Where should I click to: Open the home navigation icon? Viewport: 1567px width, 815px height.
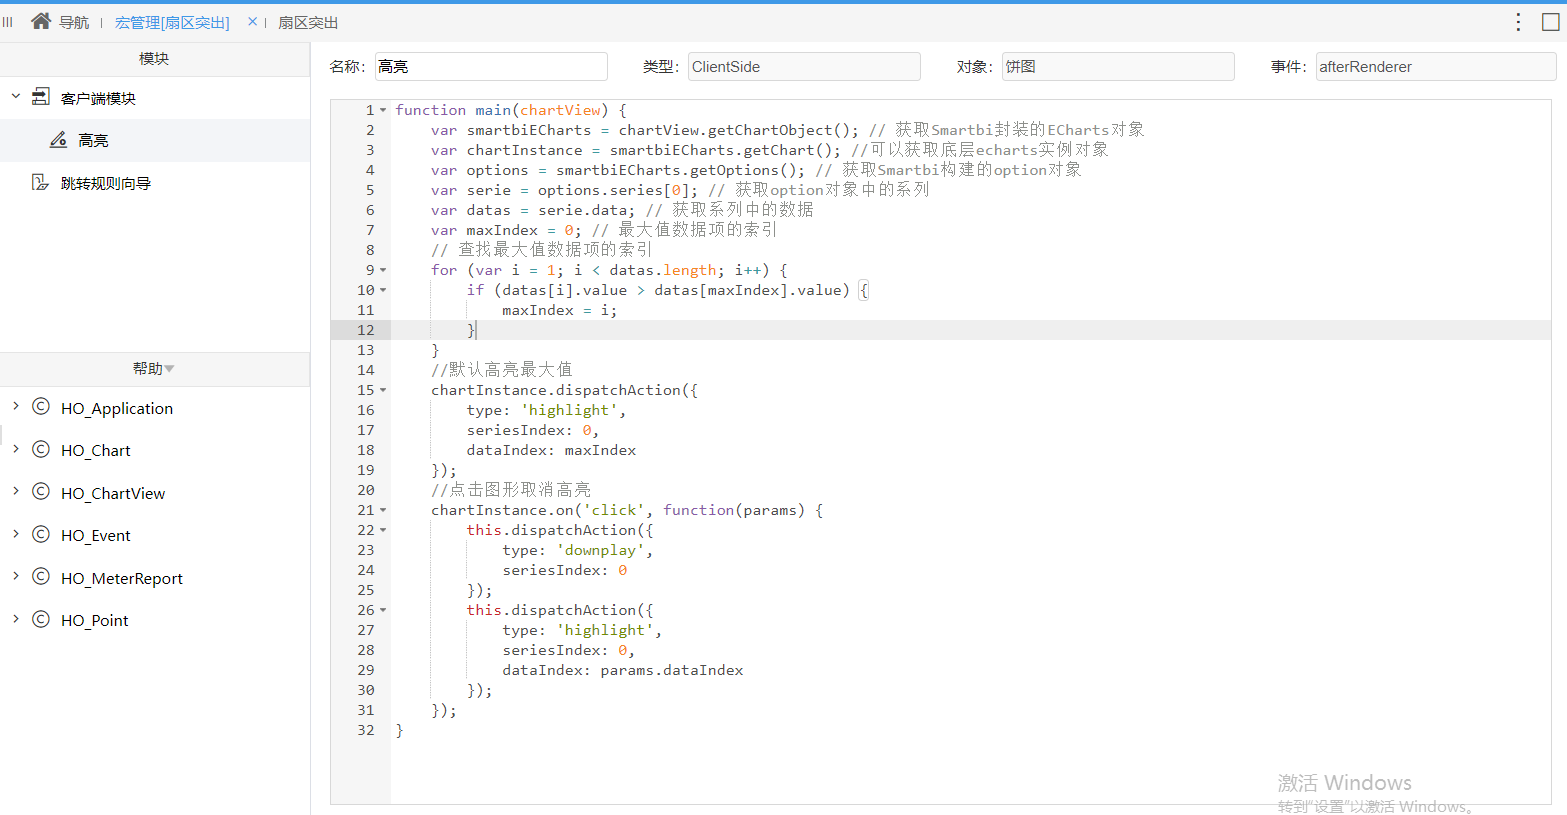[x=41, y=21]
